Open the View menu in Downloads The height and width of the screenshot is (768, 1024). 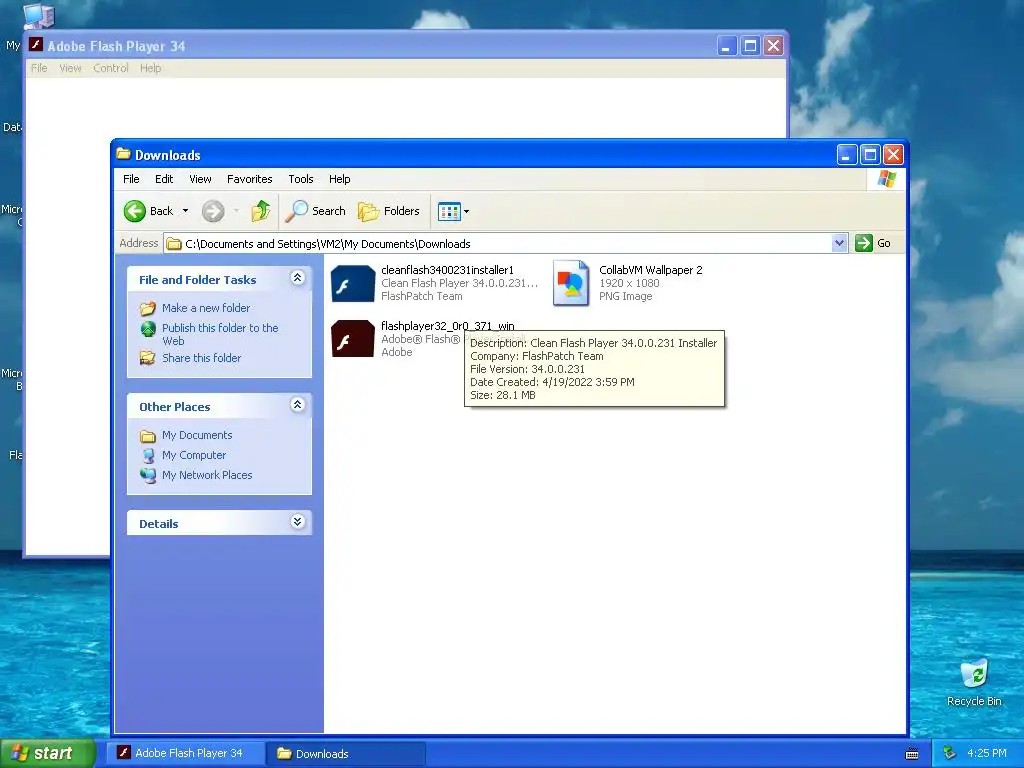pyautogui.click(x=200, y=179)
